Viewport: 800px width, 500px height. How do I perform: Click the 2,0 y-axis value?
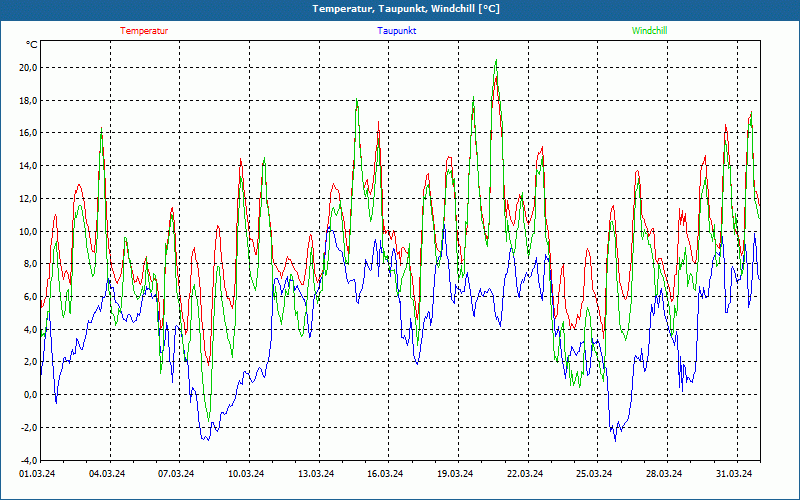[x=31, y=362]
